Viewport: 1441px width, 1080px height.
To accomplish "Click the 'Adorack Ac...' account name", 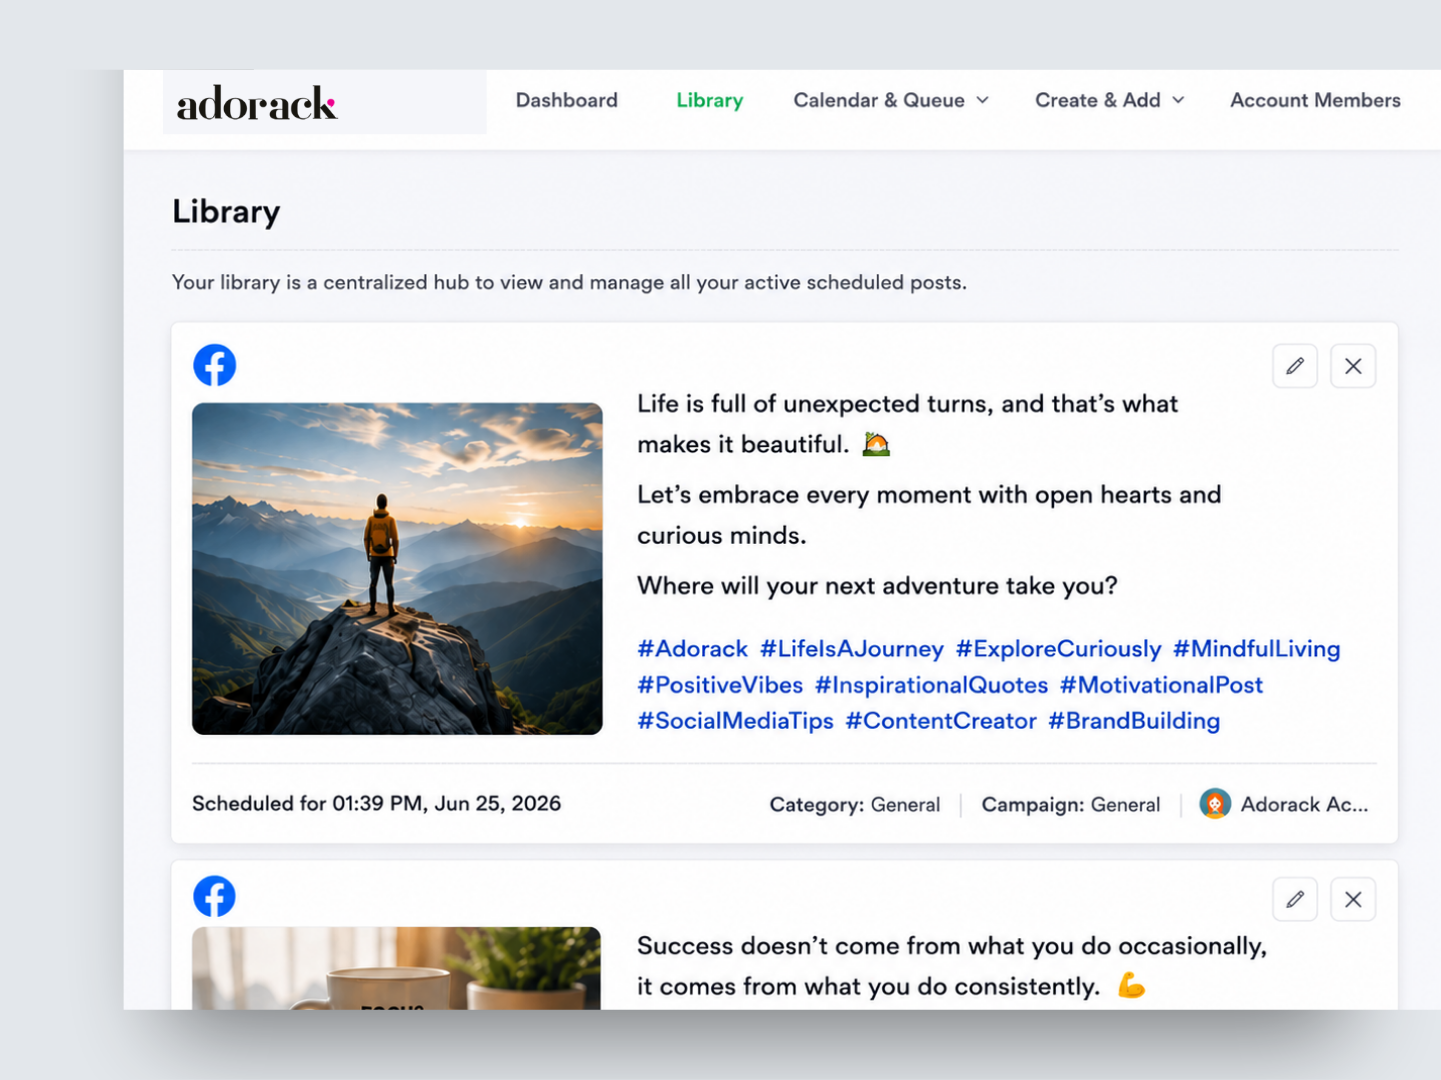I will click(1304, 805).
